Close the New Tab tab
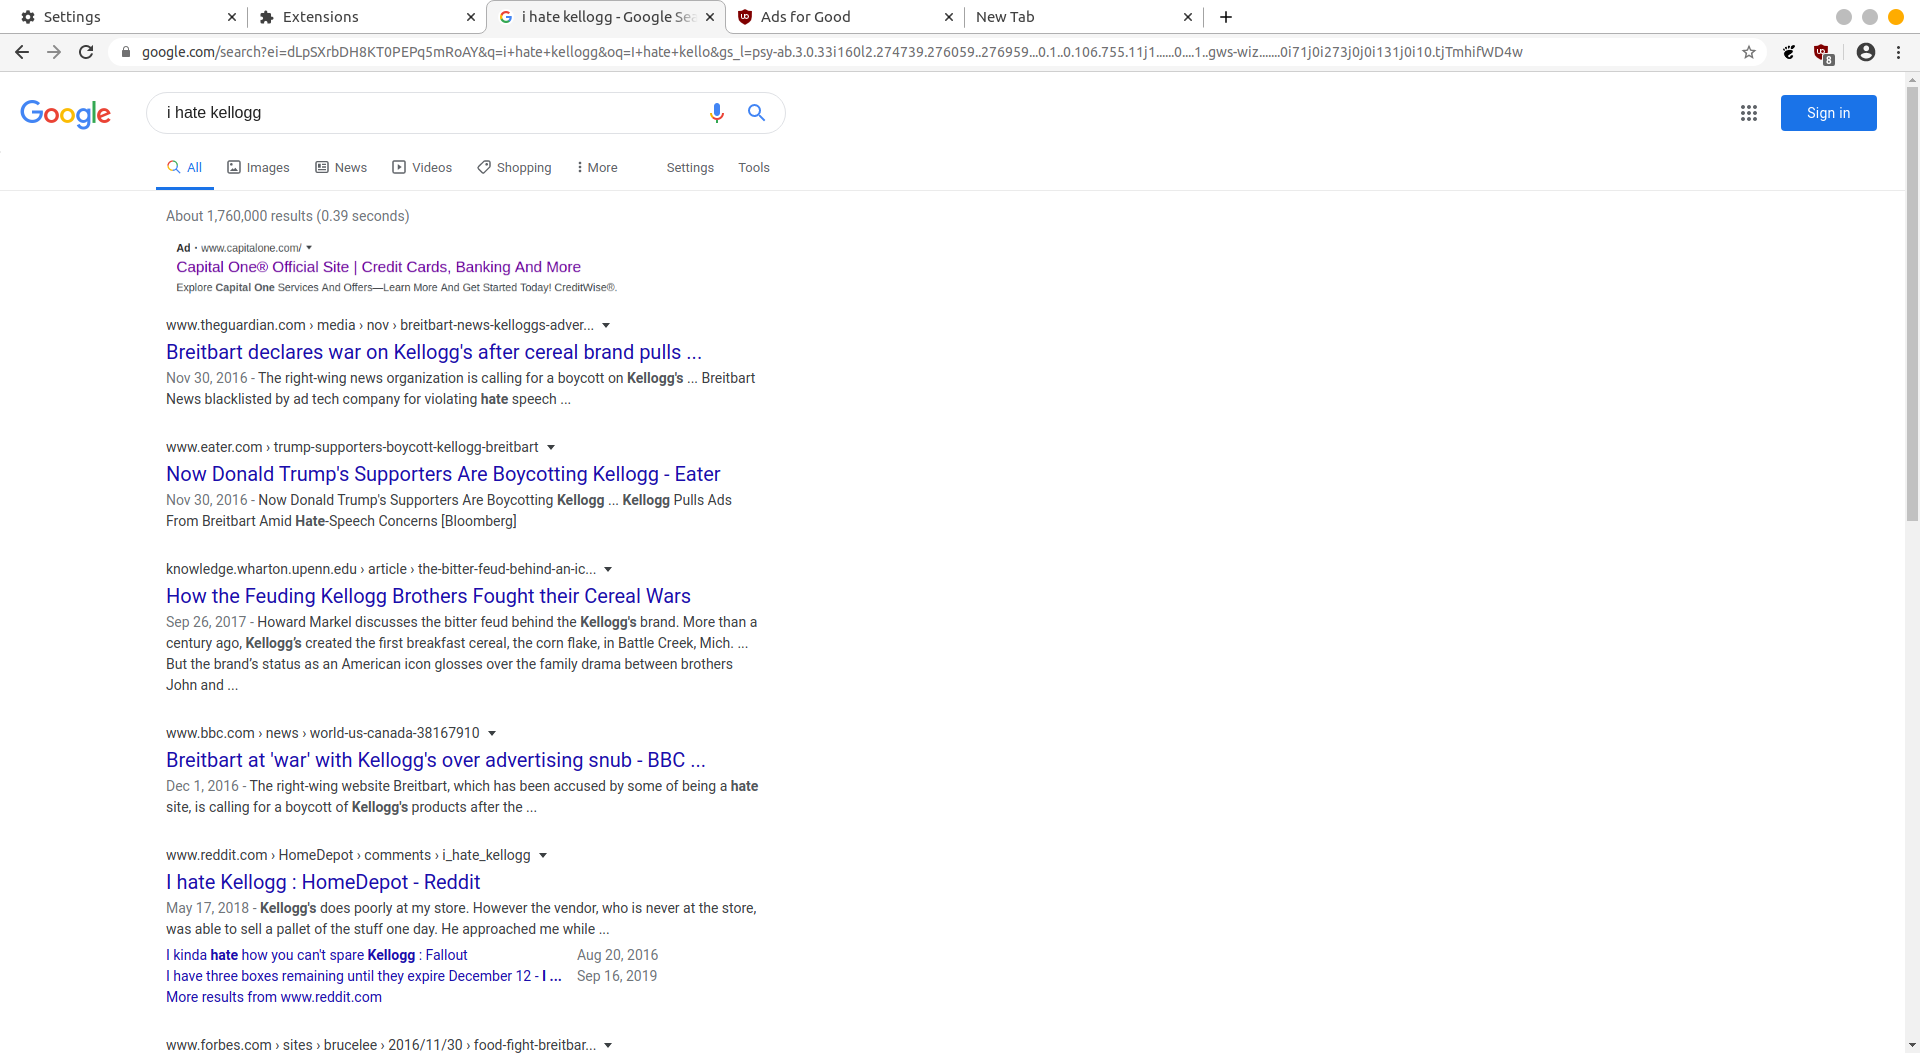1920x1053 pixels. coord(1188,17)
